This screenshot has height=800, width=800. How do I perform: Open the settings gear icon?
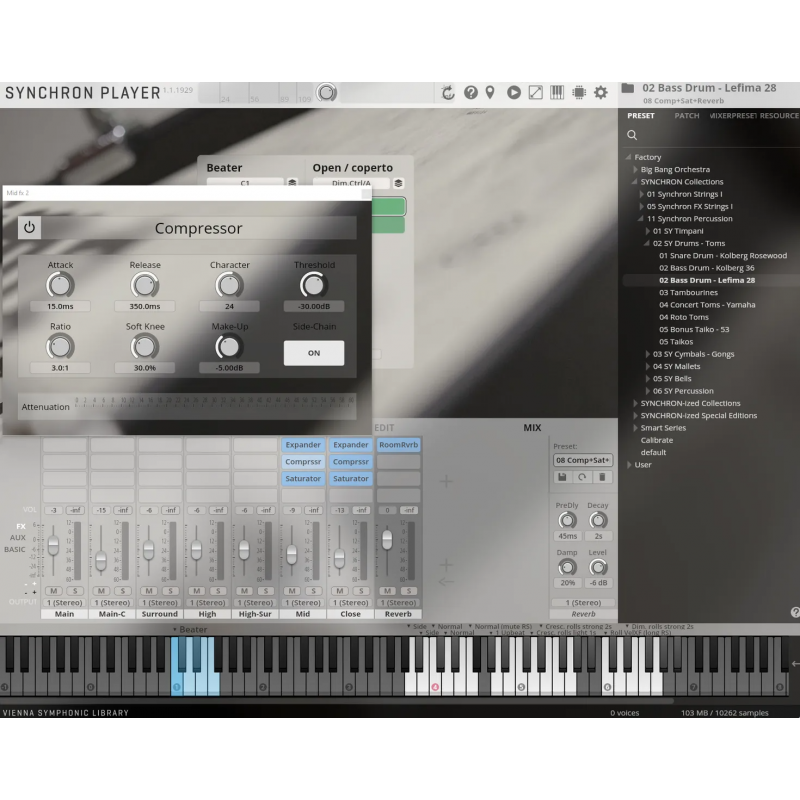pos(600,92)
